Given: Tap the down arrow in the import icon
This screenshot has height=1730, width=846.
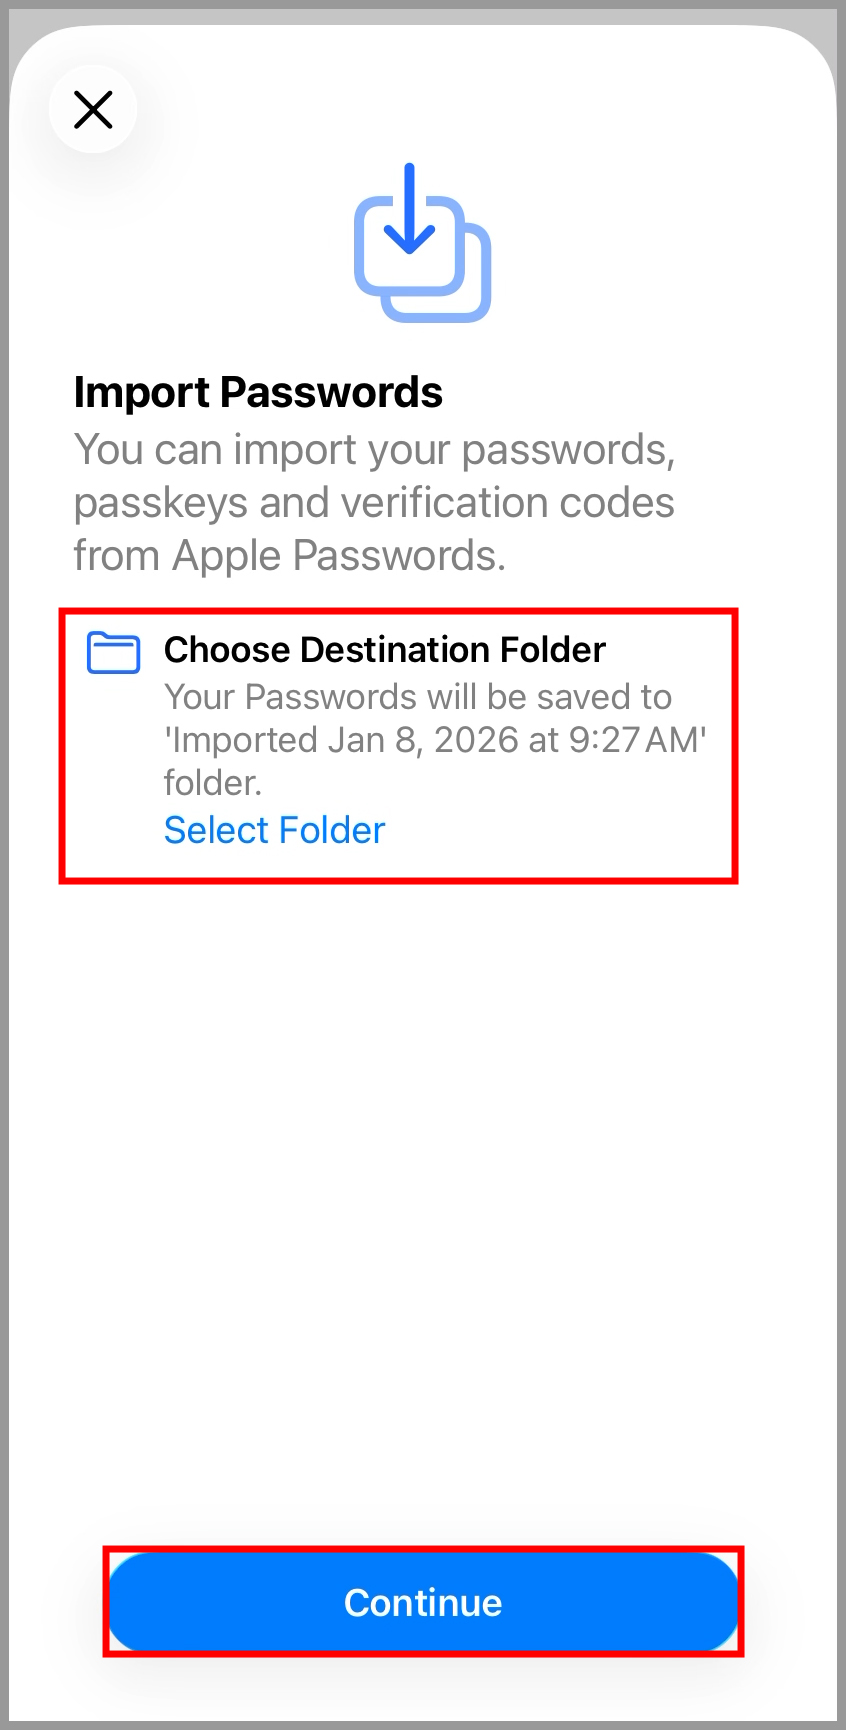Looking at the screenshot, I should (x=409, y=210).
